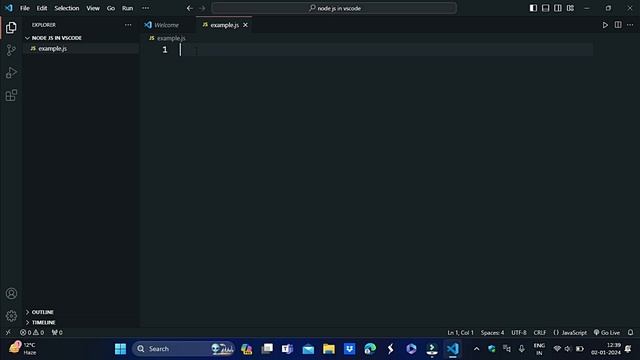Click the VS Code taskbar icon

pyautogui.click(x=453, y=349)
